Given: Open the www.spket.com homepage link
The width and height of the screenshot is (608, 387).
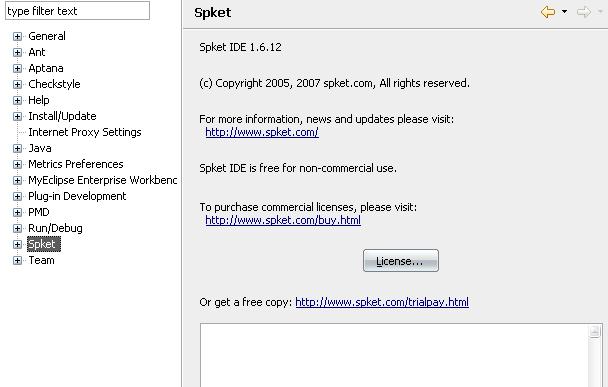Looking at the screenshot, I should click(262, 132).
